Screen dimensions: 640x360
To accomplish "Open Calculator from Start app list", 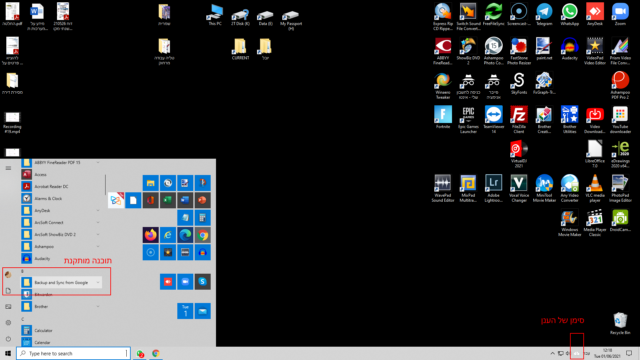I will tap(61, 331).
